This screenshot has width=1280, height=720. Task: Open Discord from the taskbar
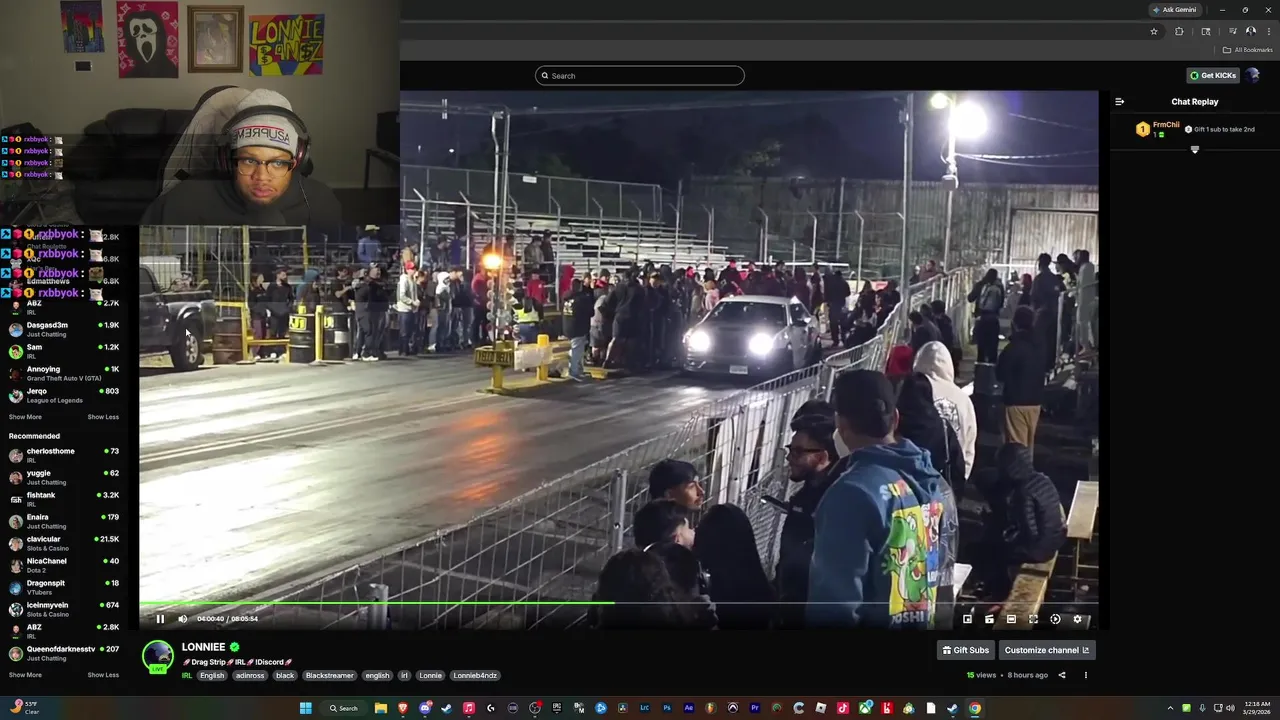[425, 708]
